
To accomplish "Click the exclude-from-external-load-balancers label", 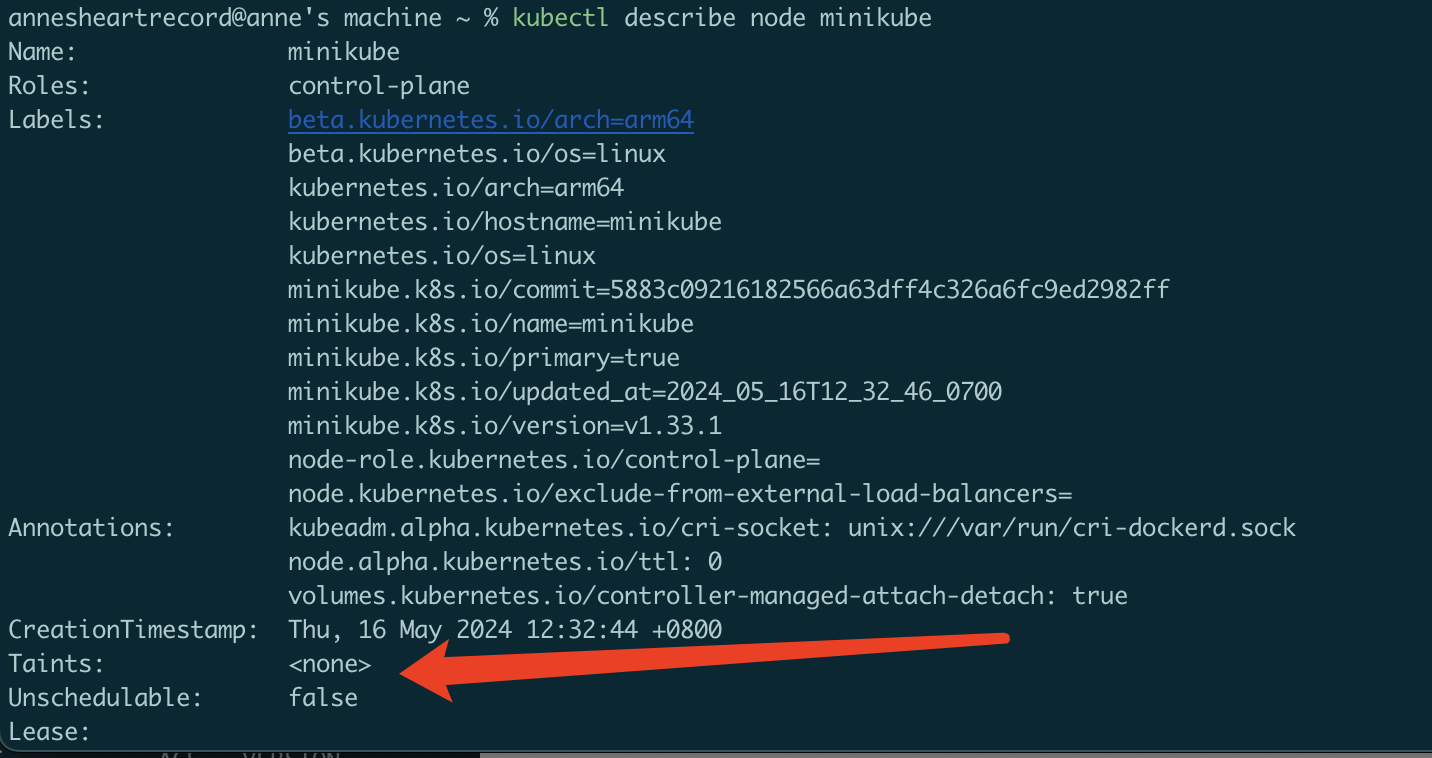I will point(679,494).
